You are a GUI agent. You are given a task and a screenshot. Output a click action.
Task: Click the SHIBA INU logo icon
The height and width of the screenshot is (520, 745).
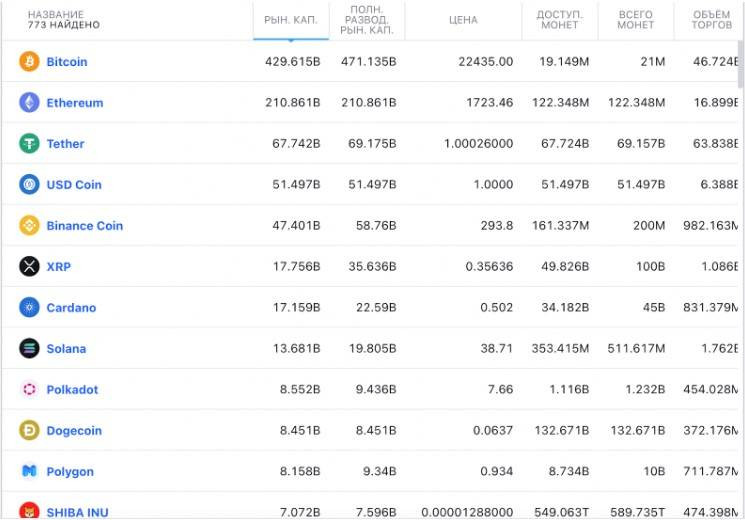click(29, 510)
